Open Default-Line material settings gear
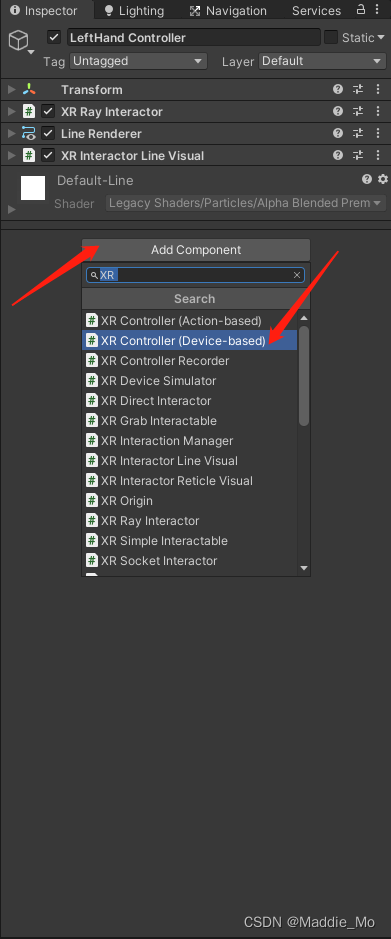The height and width of the screenshot is (939, 391). pos(383,179)
